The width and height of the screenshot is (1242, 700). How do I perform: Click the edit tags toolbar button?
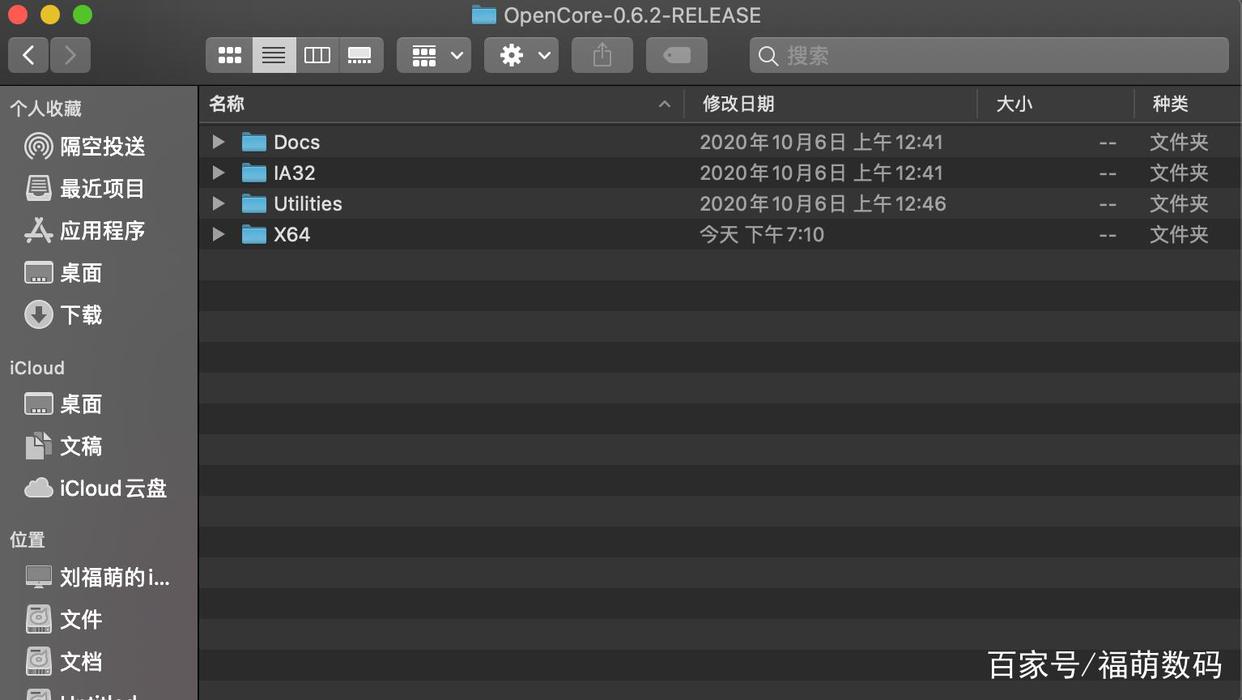tap(677, 55)
